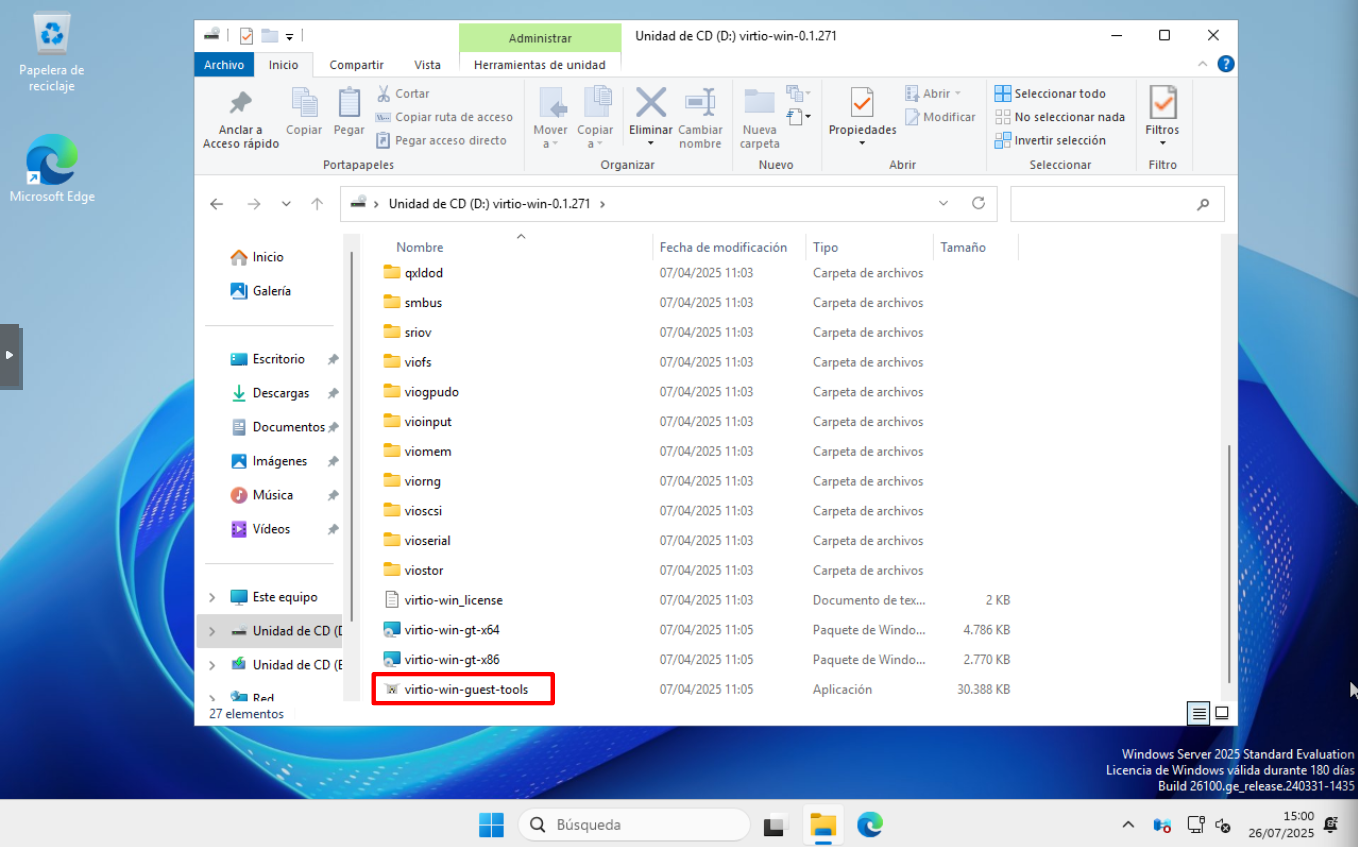Viewport: 1358px width, 847px height.
Task: Click the Pegar paste icon
Action: click(x=349, y=104)
